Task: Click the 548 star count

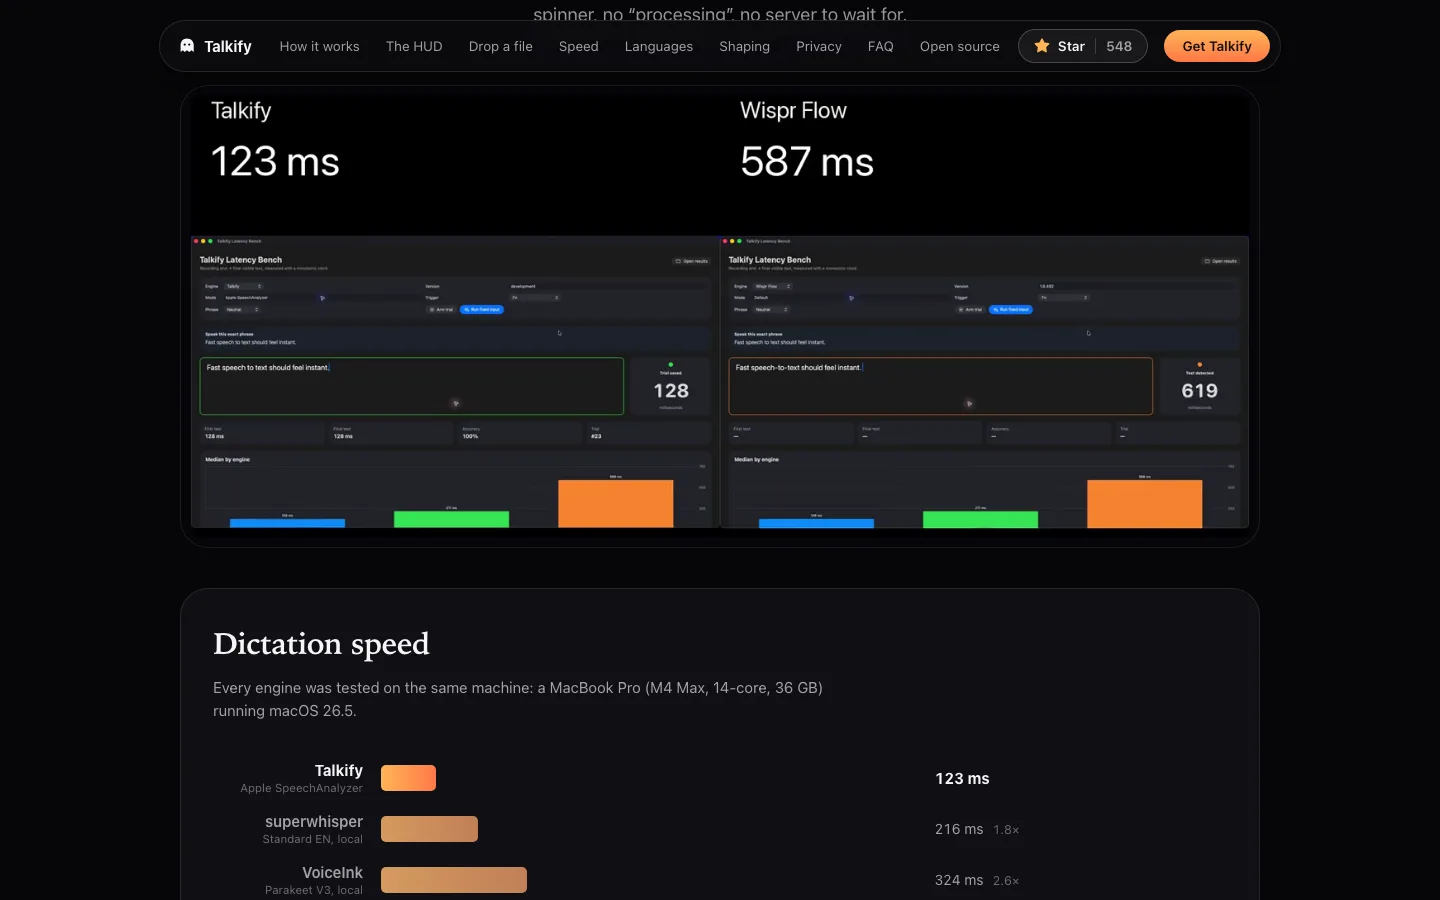Action: point(1119,46)
